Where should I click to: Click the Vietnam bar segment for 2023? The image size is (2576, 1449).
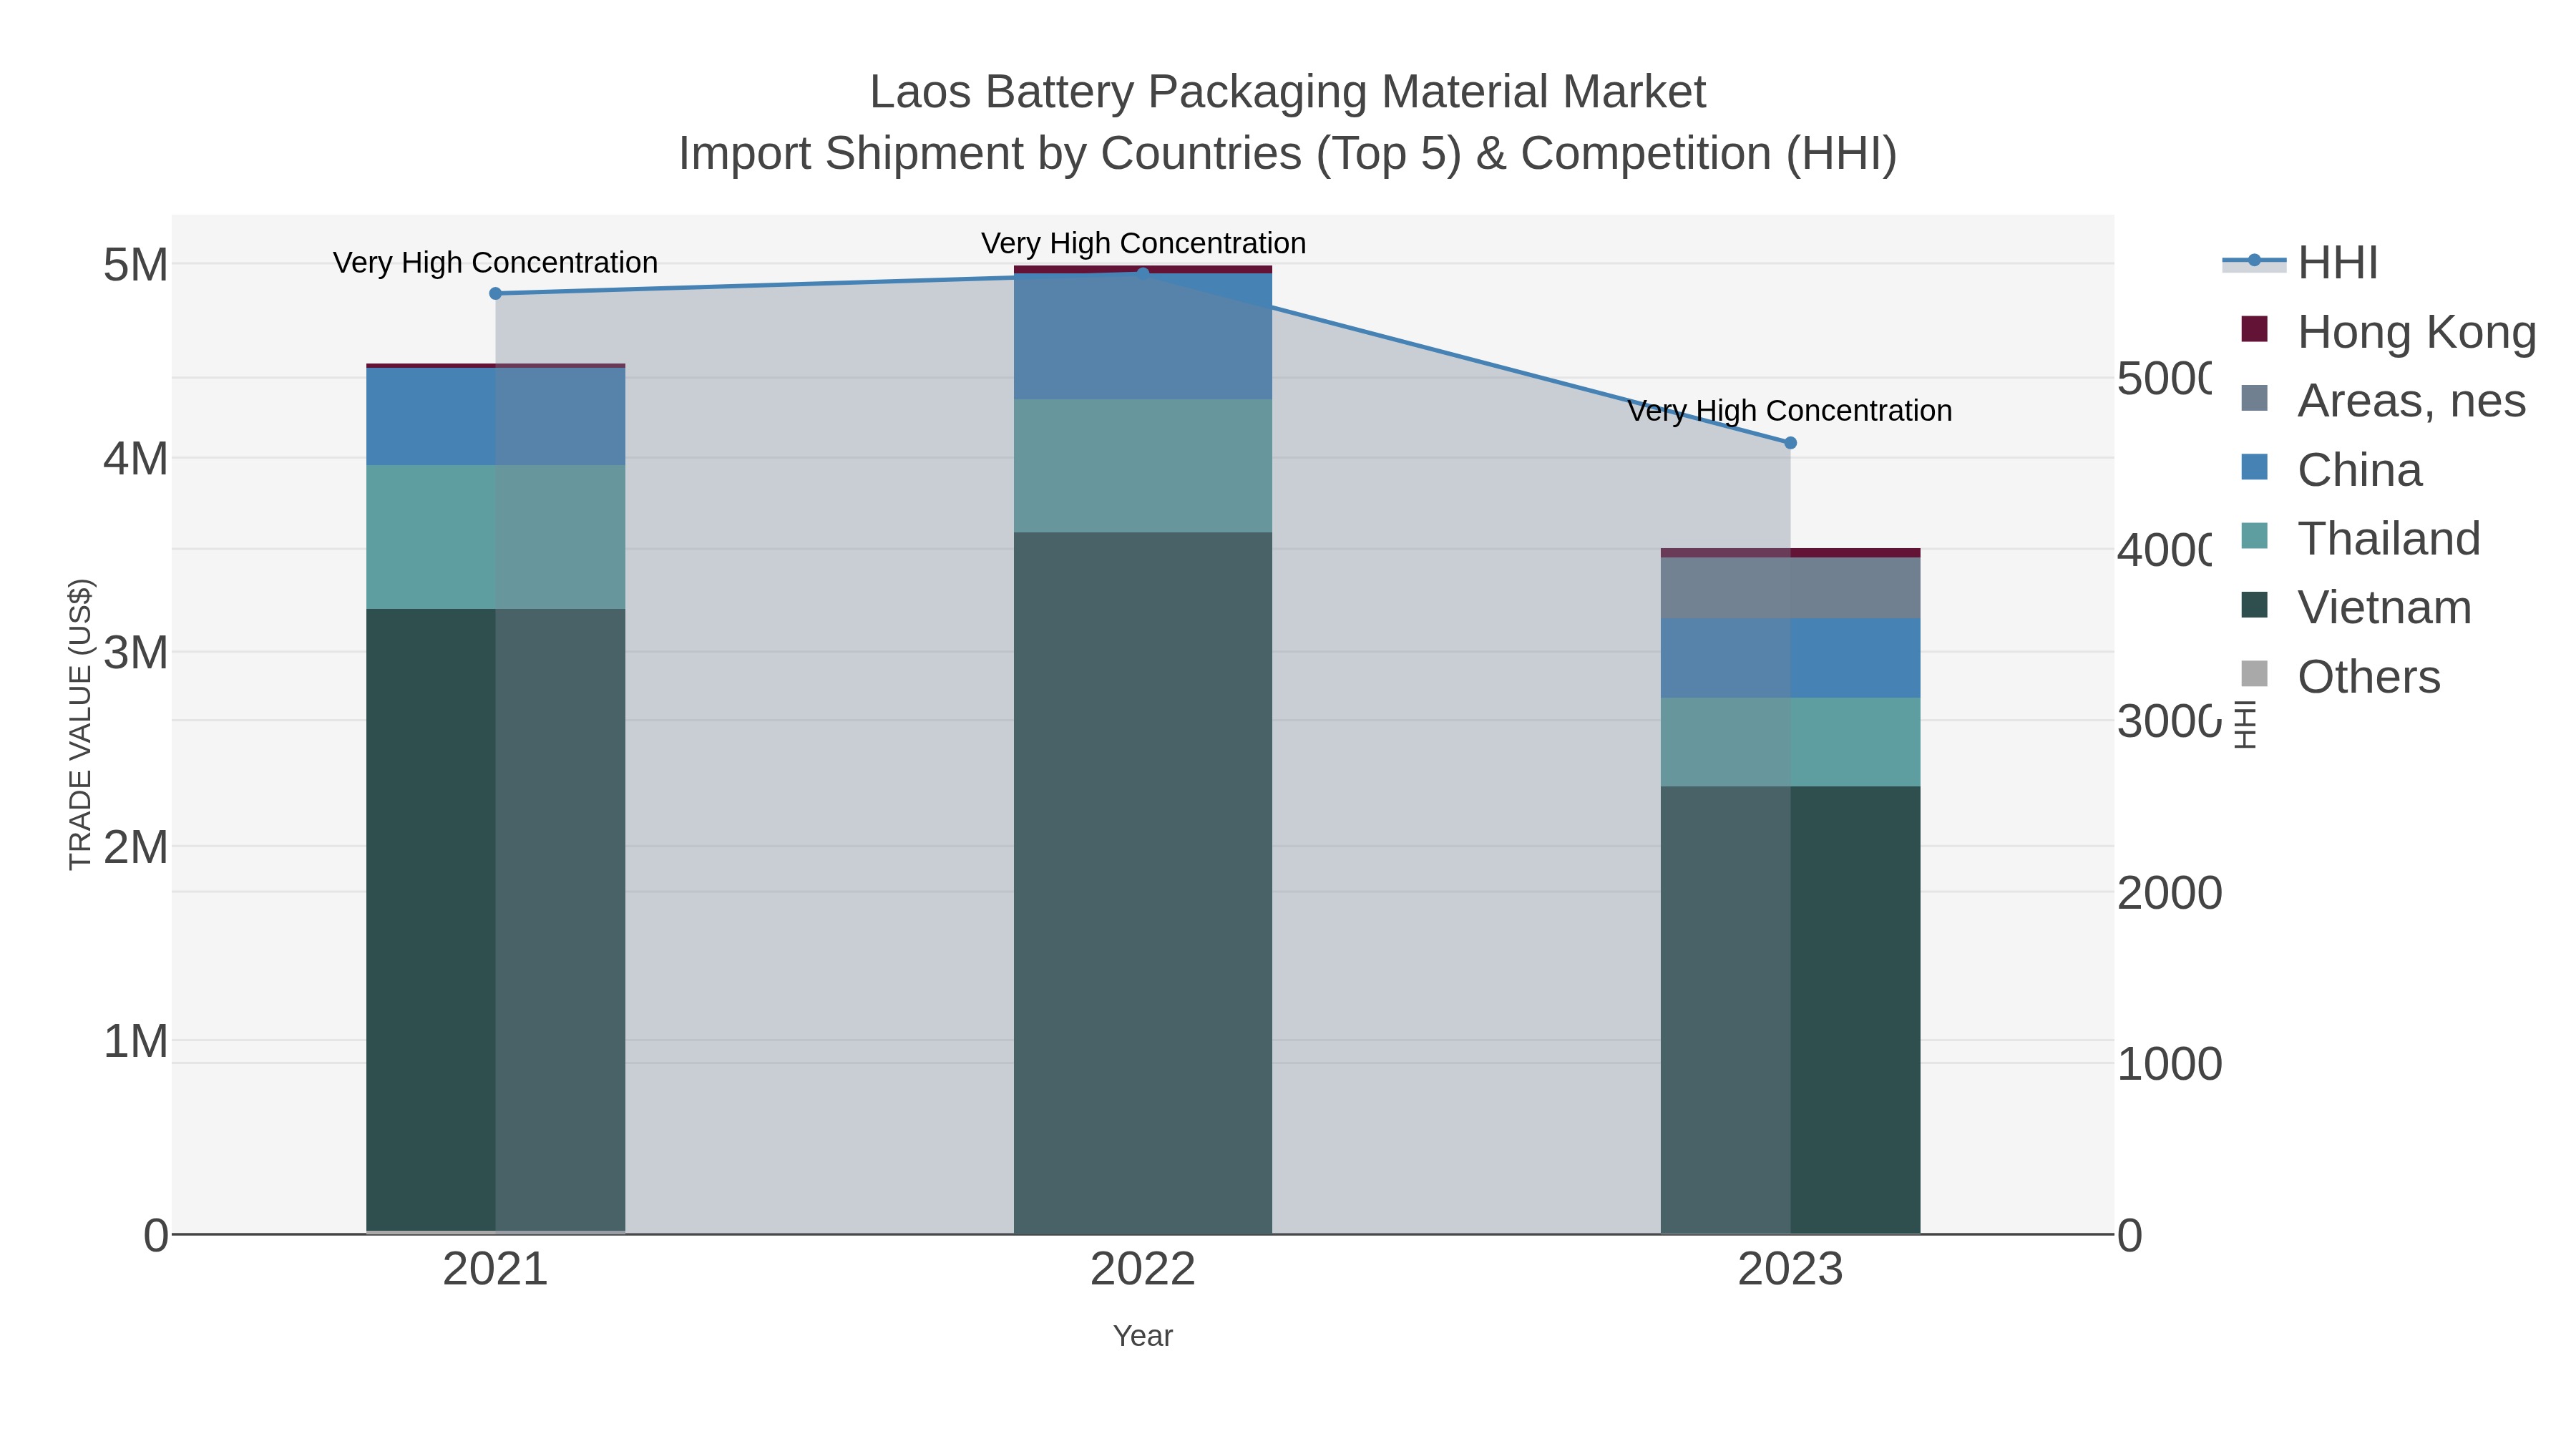[1790, 1010]
